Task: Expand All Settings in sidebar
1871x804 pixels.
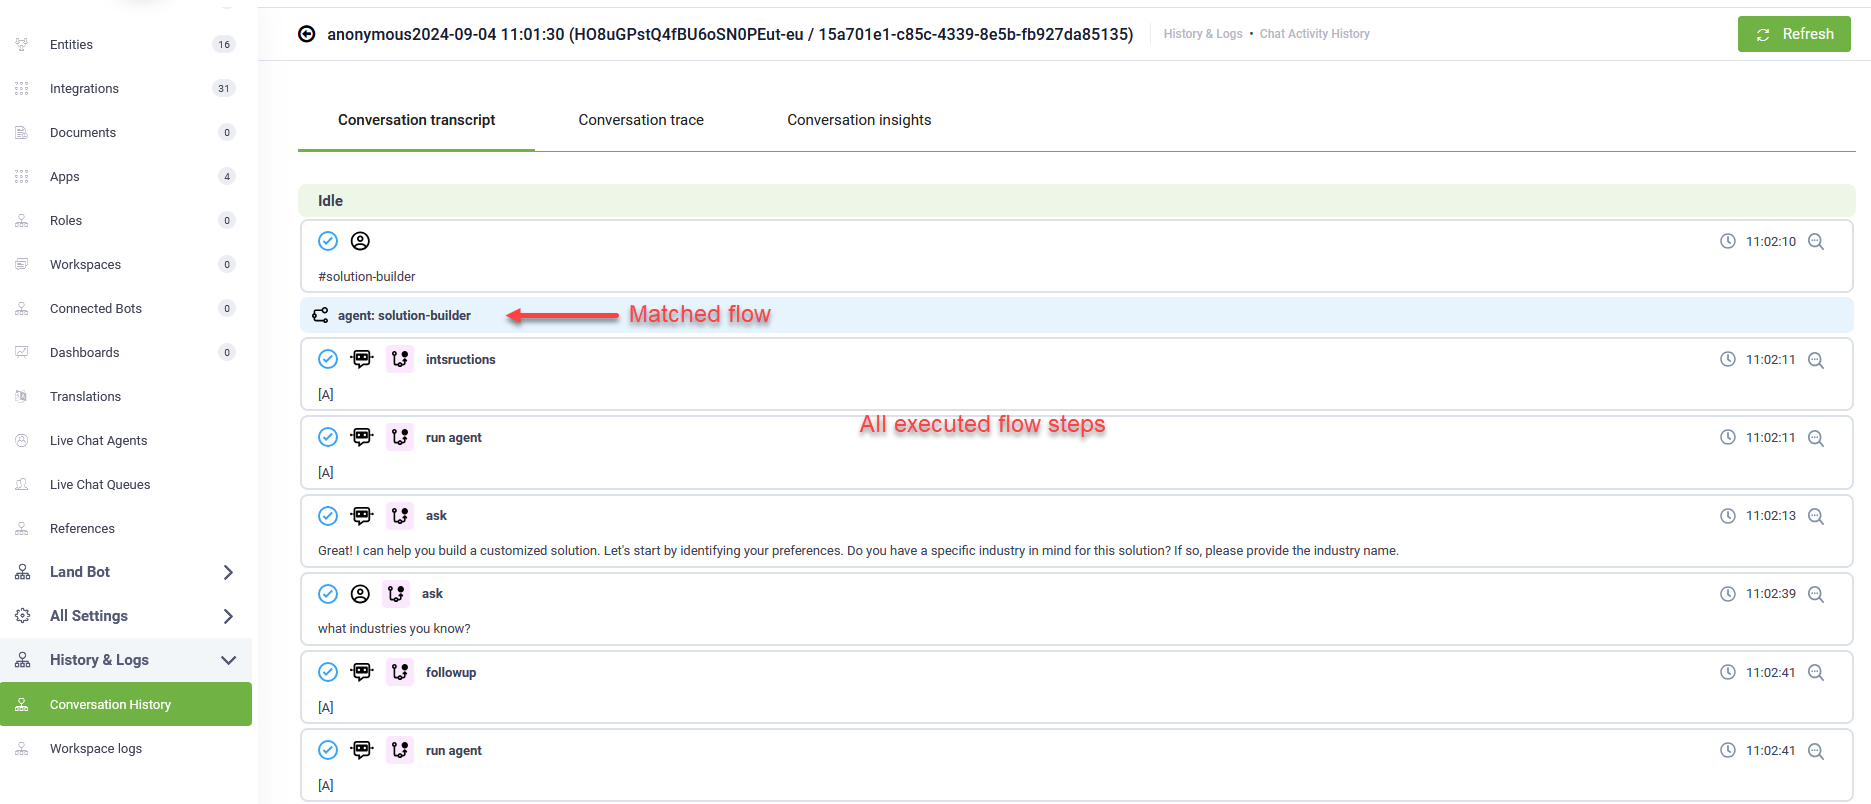Action: tap(227, 616)
